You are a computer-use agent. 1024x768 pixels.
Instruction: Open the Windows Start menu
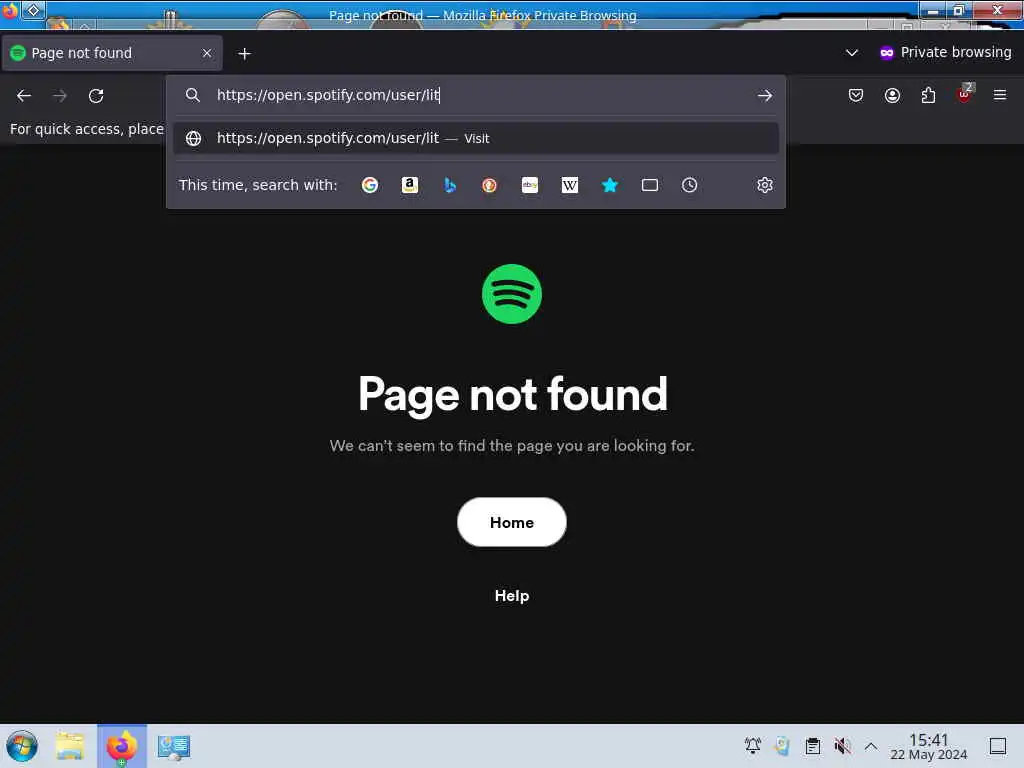[x=22, y=746]
